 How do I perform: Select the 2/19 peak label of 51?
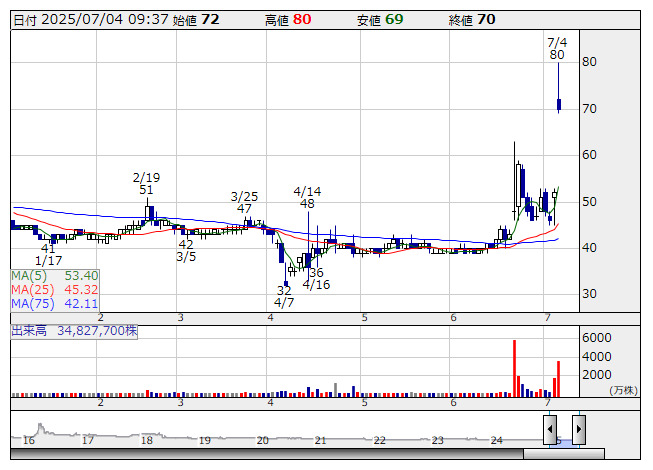pos(146,184)
